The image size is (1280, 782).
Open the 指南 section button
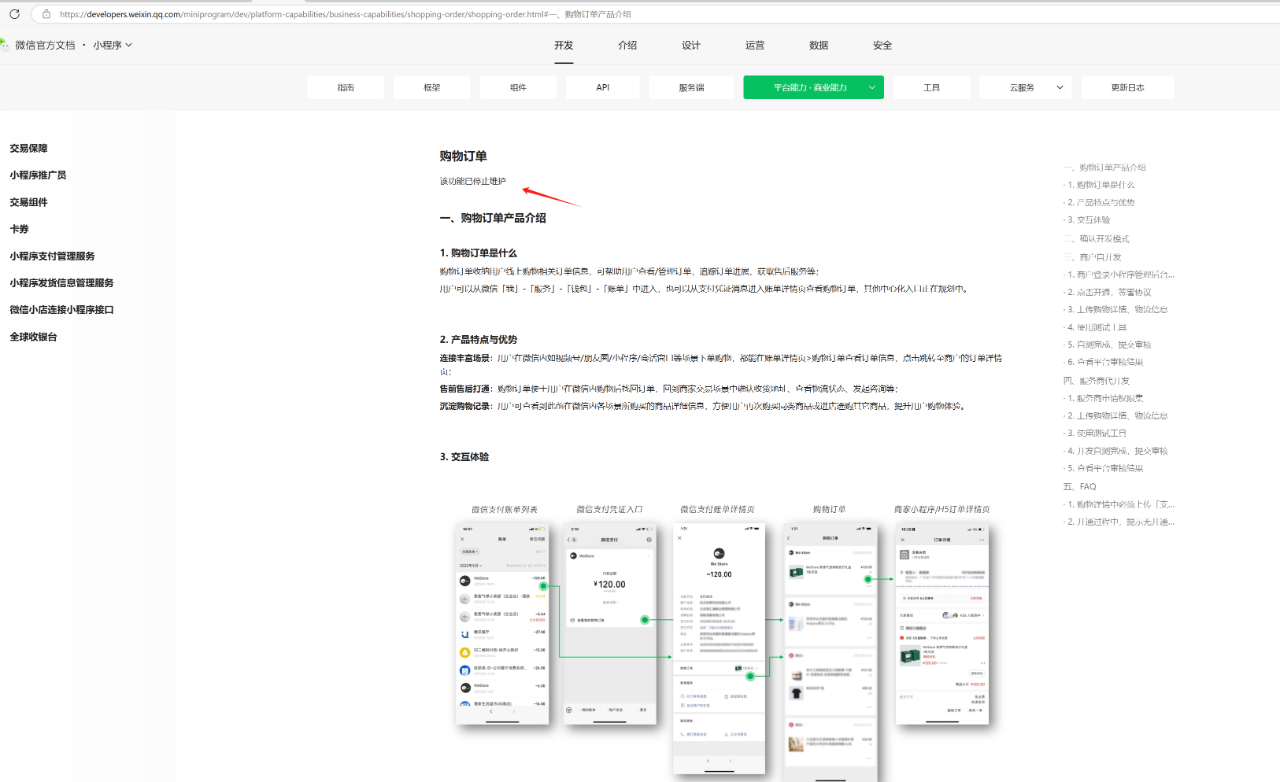[x=346, y=87]
